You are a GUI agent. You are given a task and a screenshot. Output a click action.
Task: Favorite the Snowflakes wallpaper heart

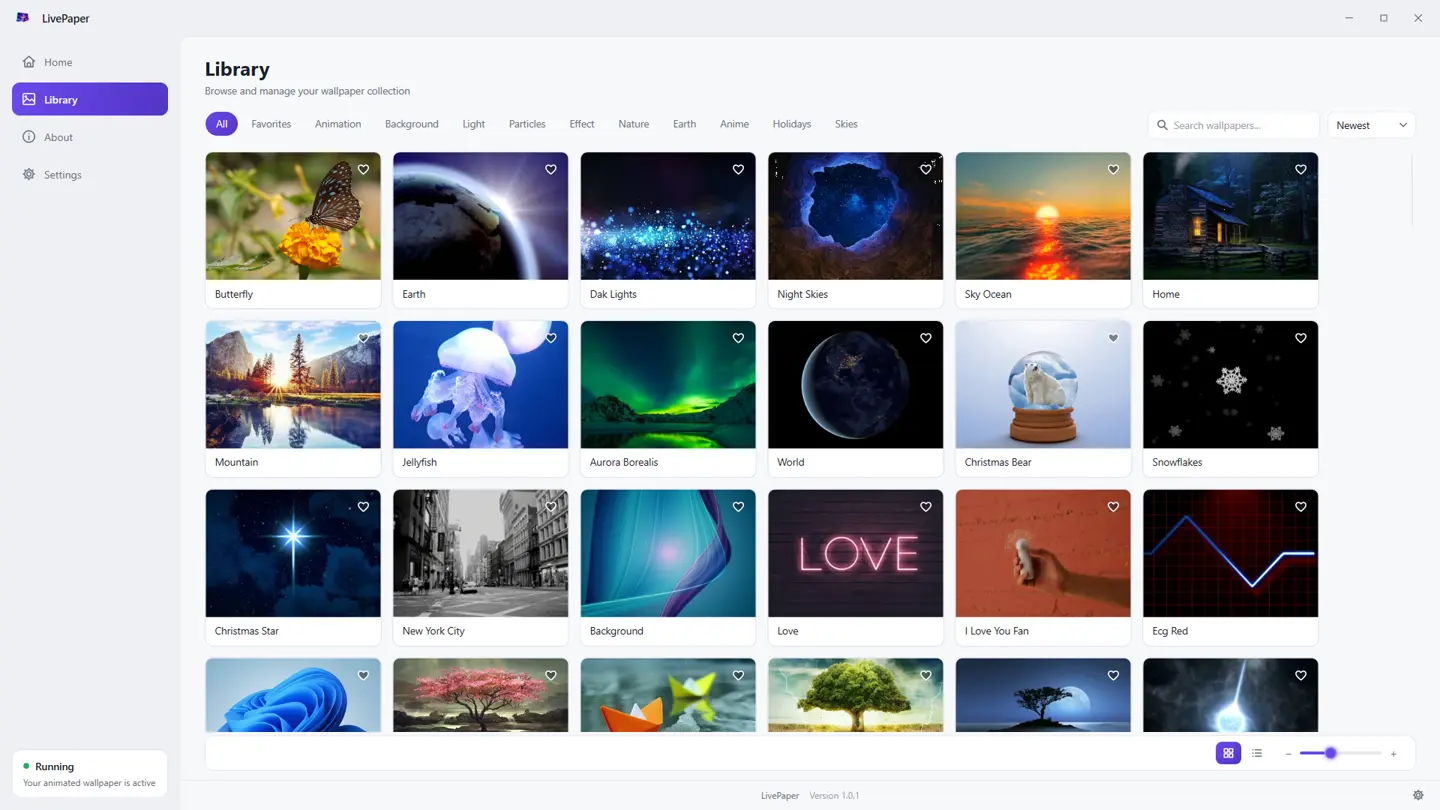coord(1301,338)
